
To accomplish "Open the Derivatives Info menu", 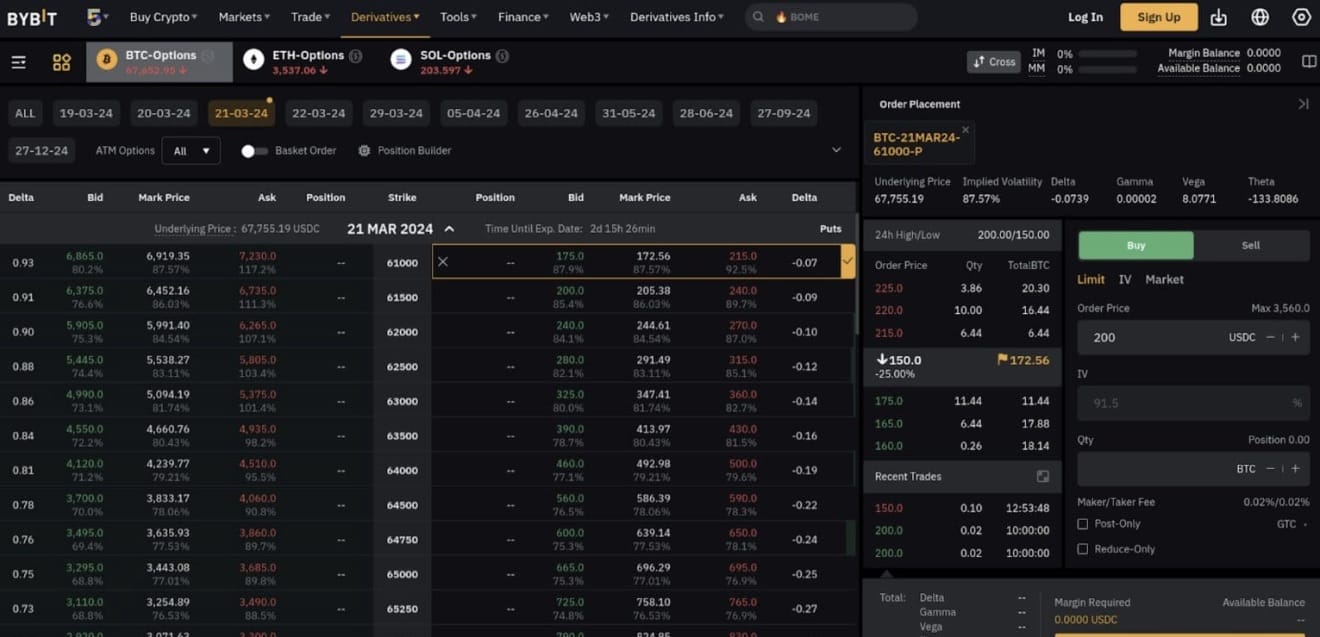I will (x=676, y=16).
